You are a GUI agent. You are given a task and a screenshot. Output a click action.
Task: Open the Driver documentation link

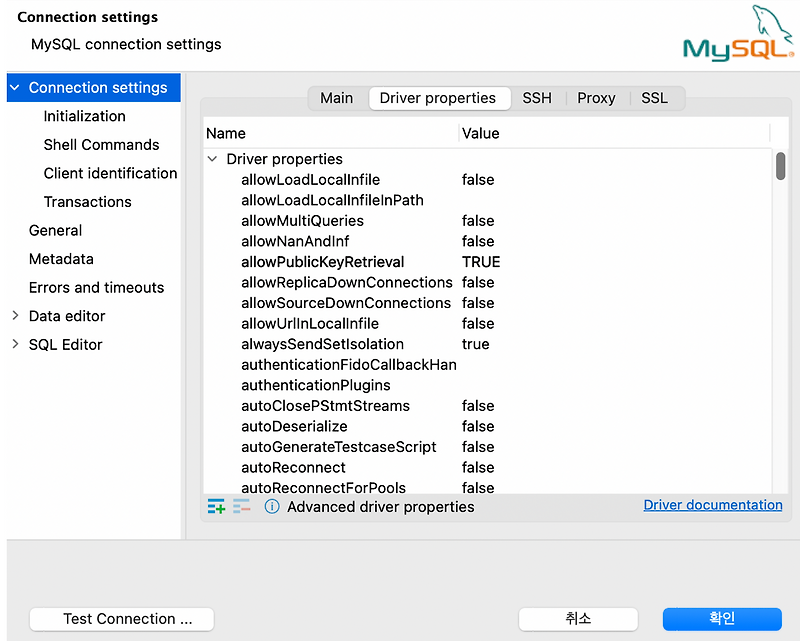click(712, 505)
